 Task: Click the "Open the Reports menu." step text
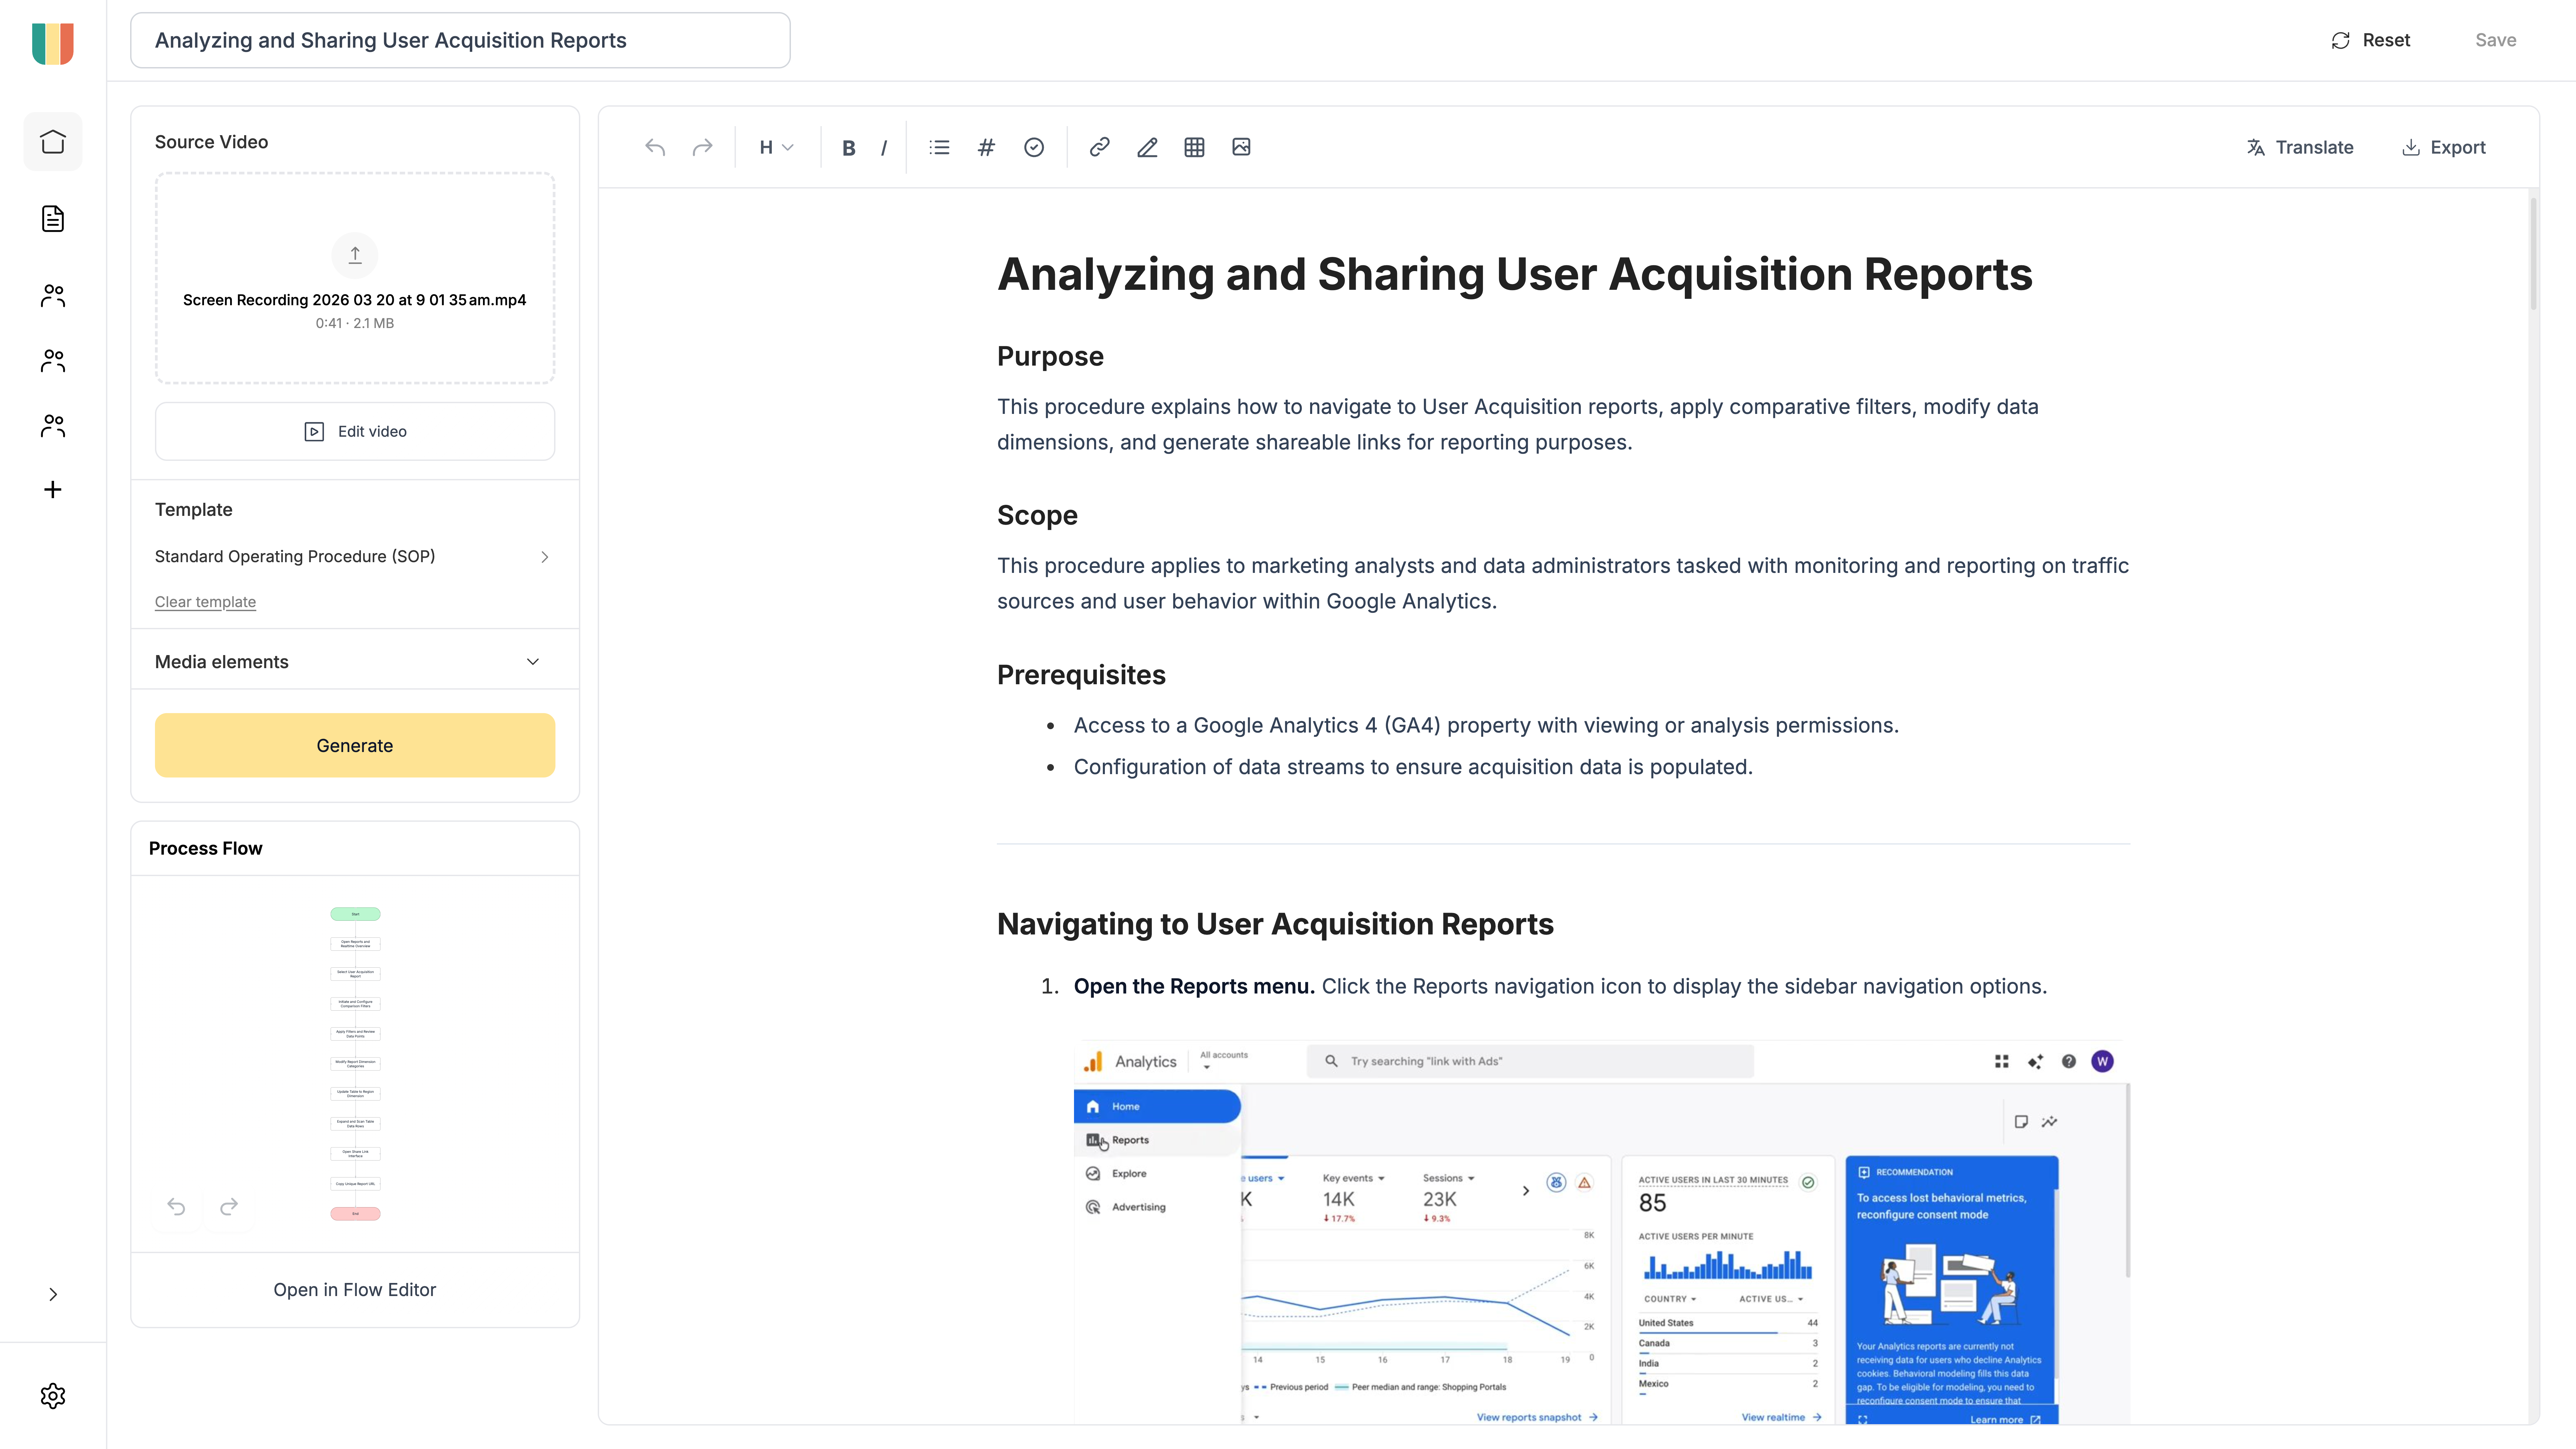click(x=1194, y=987)
